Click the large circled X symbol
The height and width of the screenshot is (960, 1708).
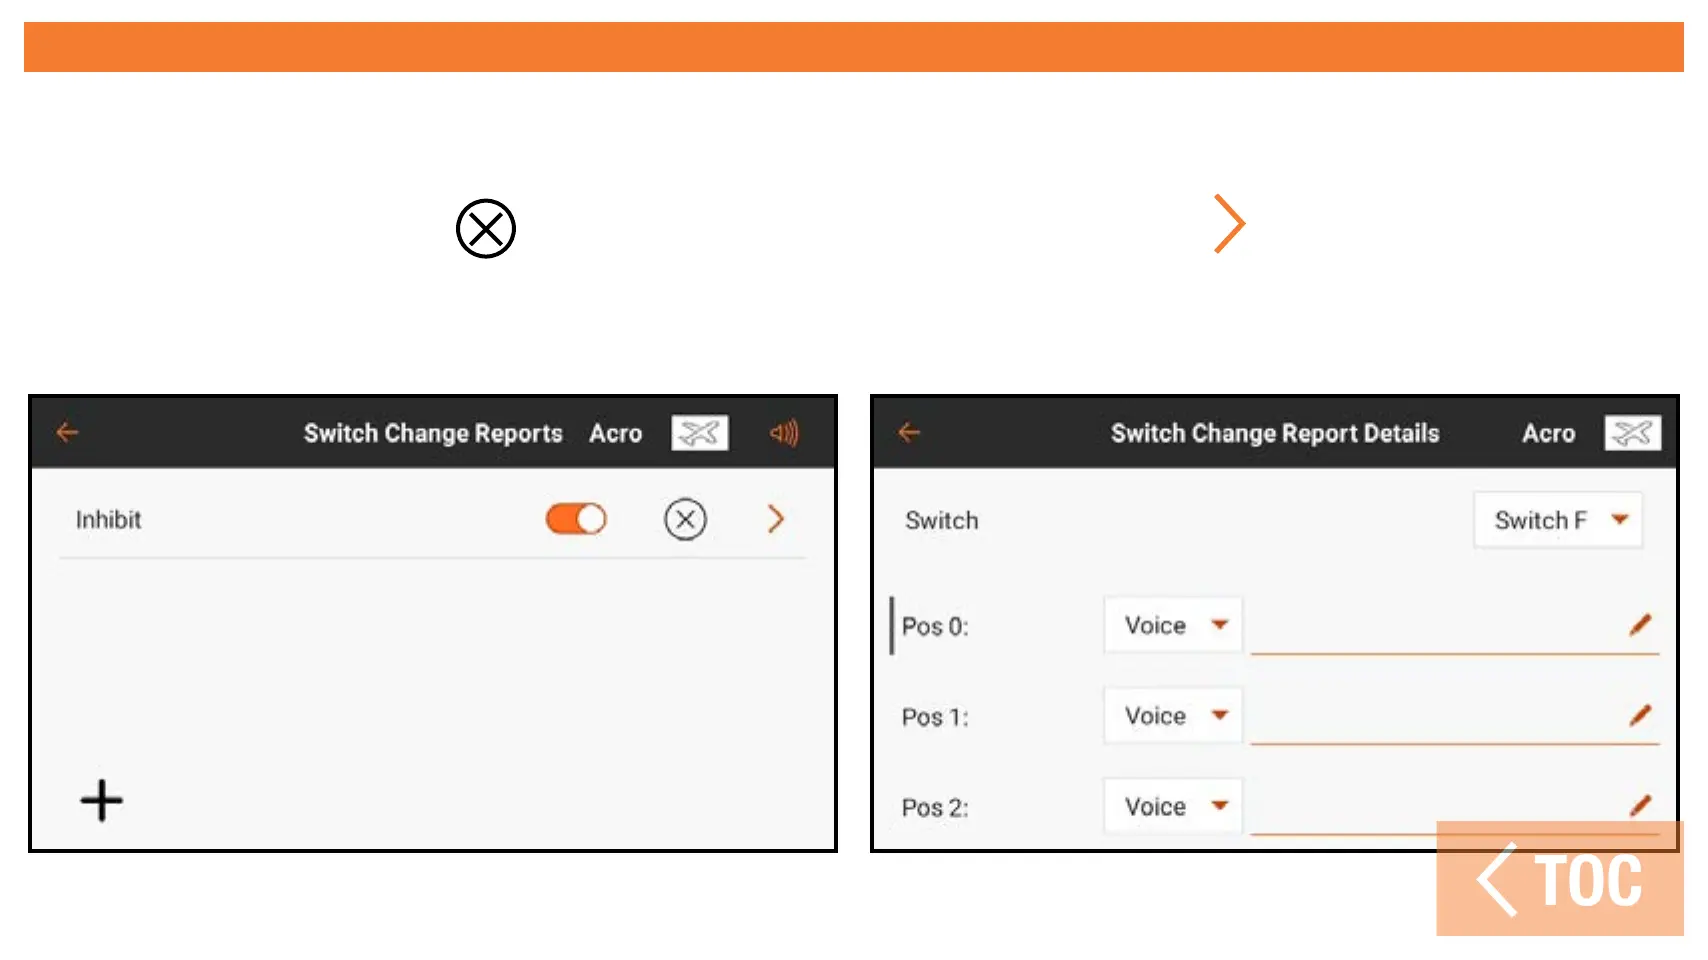pyautogui.click(x=486, y=228)
